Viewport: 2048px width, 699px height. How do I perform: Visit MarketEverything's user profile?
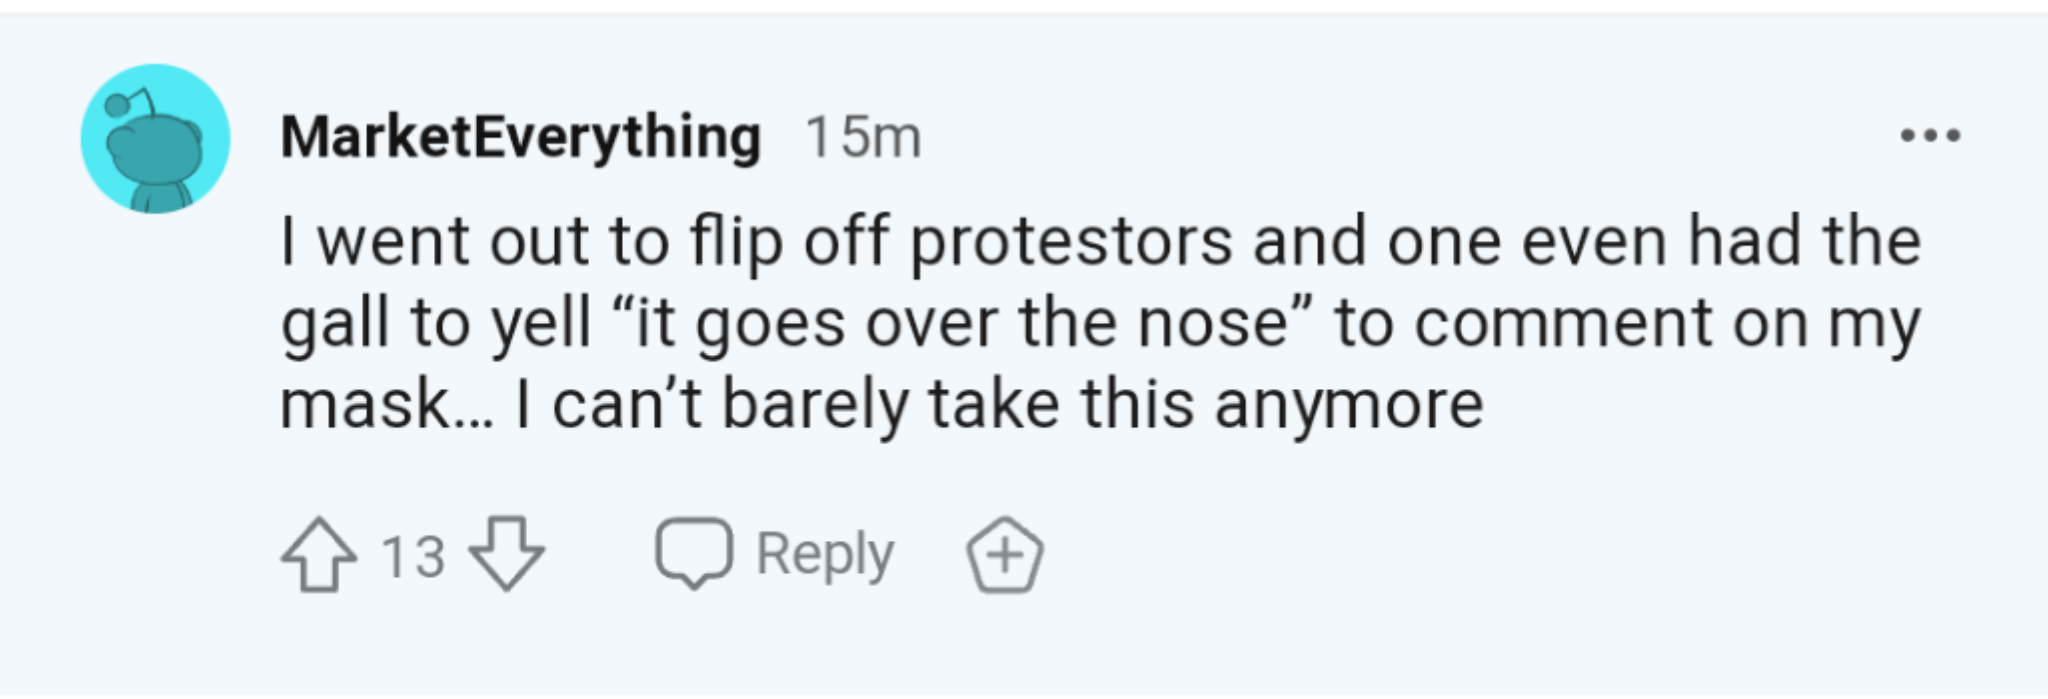point(520,136)
